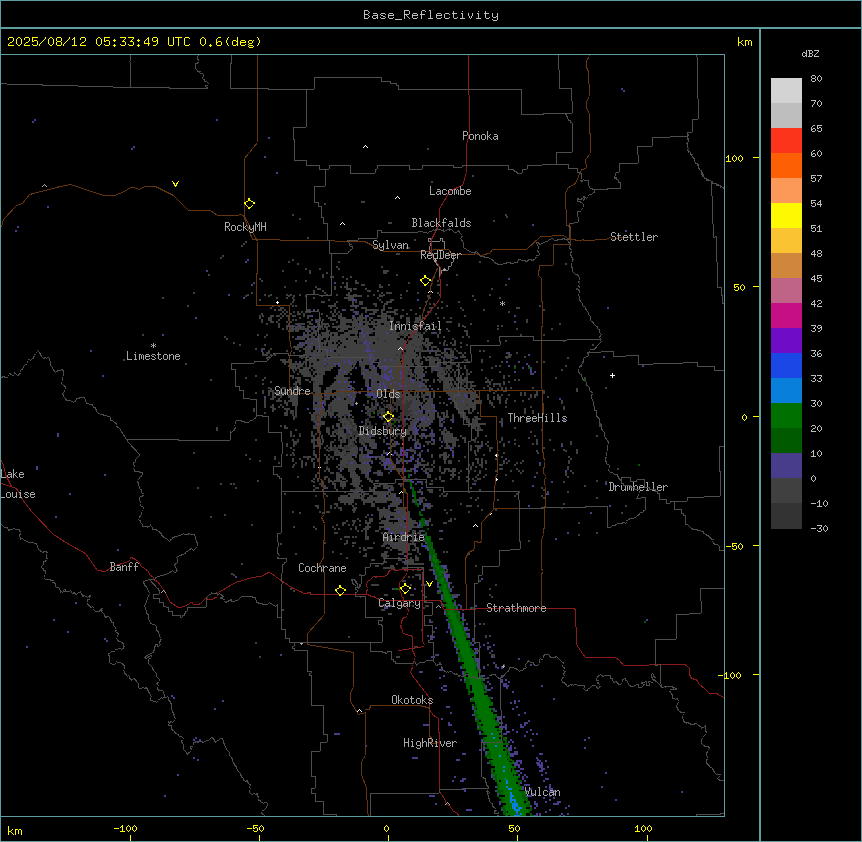Select the bright green 20–30 dBZ band
The height and width of the screenshot is (842, 862).
coord(786,416)
